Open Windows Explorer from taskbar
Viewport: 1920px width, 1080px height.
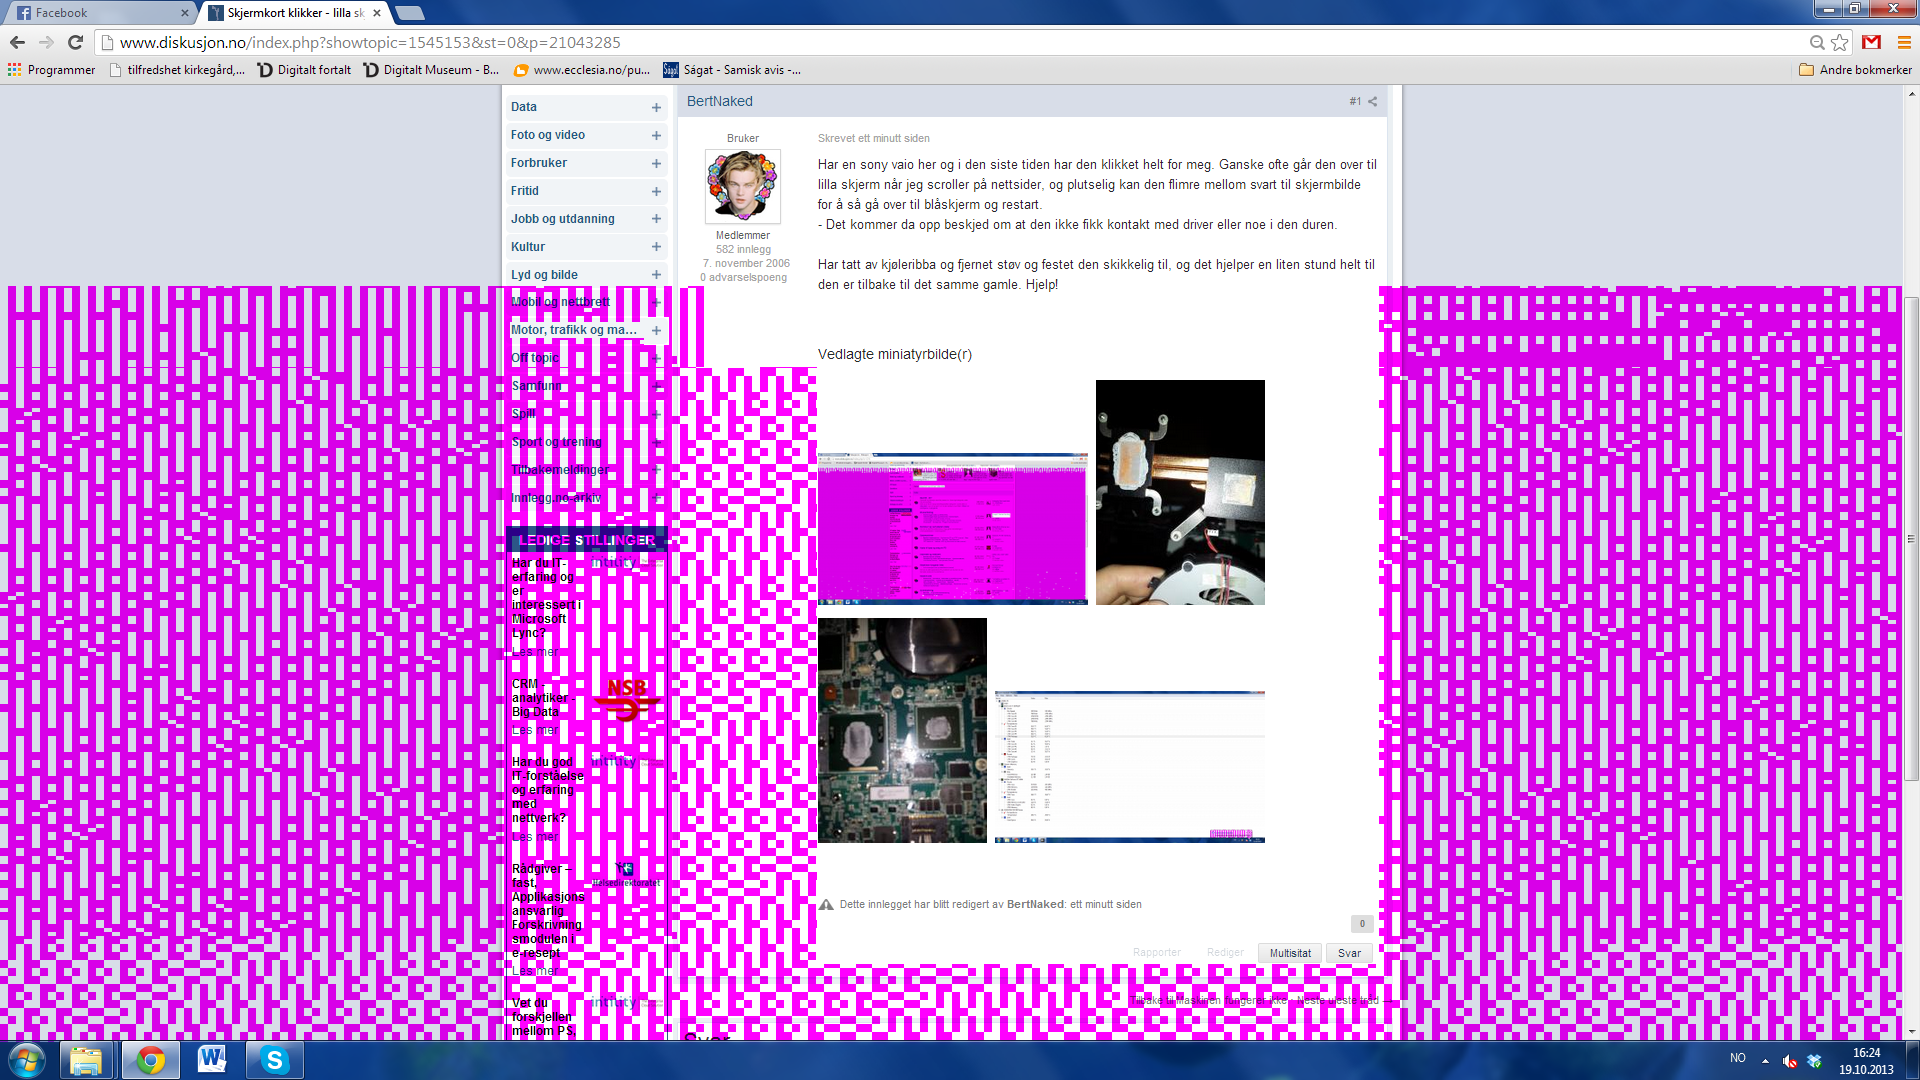click(86, 1060)
